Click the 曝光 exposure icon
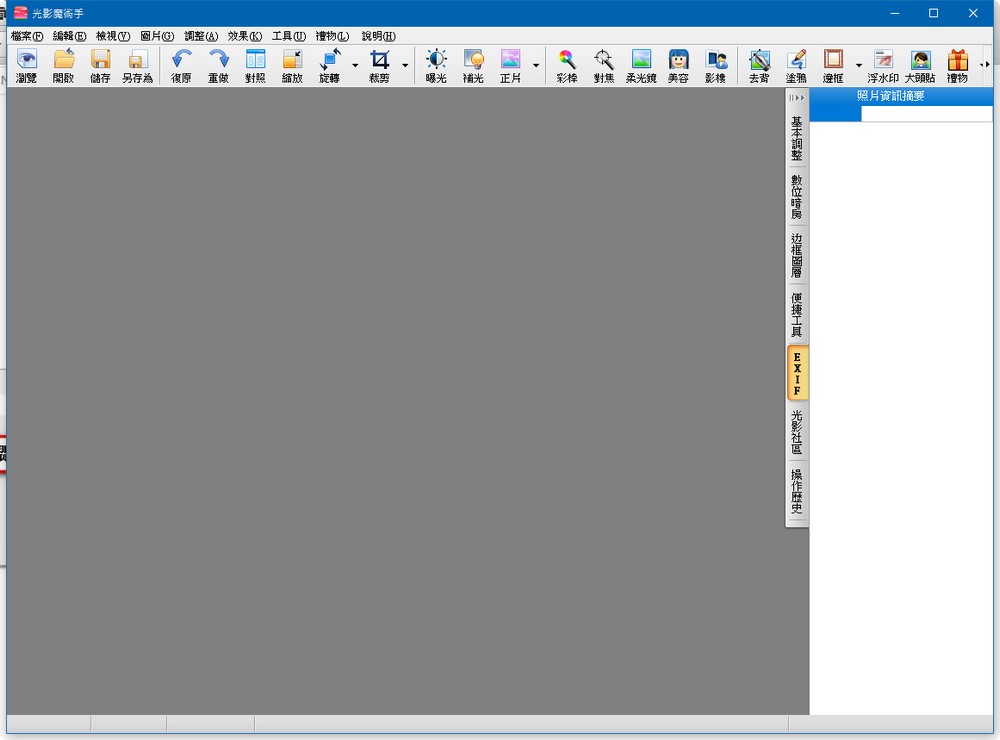Image resolution: width=1000 pixels, height=740 pixels. 436,65
